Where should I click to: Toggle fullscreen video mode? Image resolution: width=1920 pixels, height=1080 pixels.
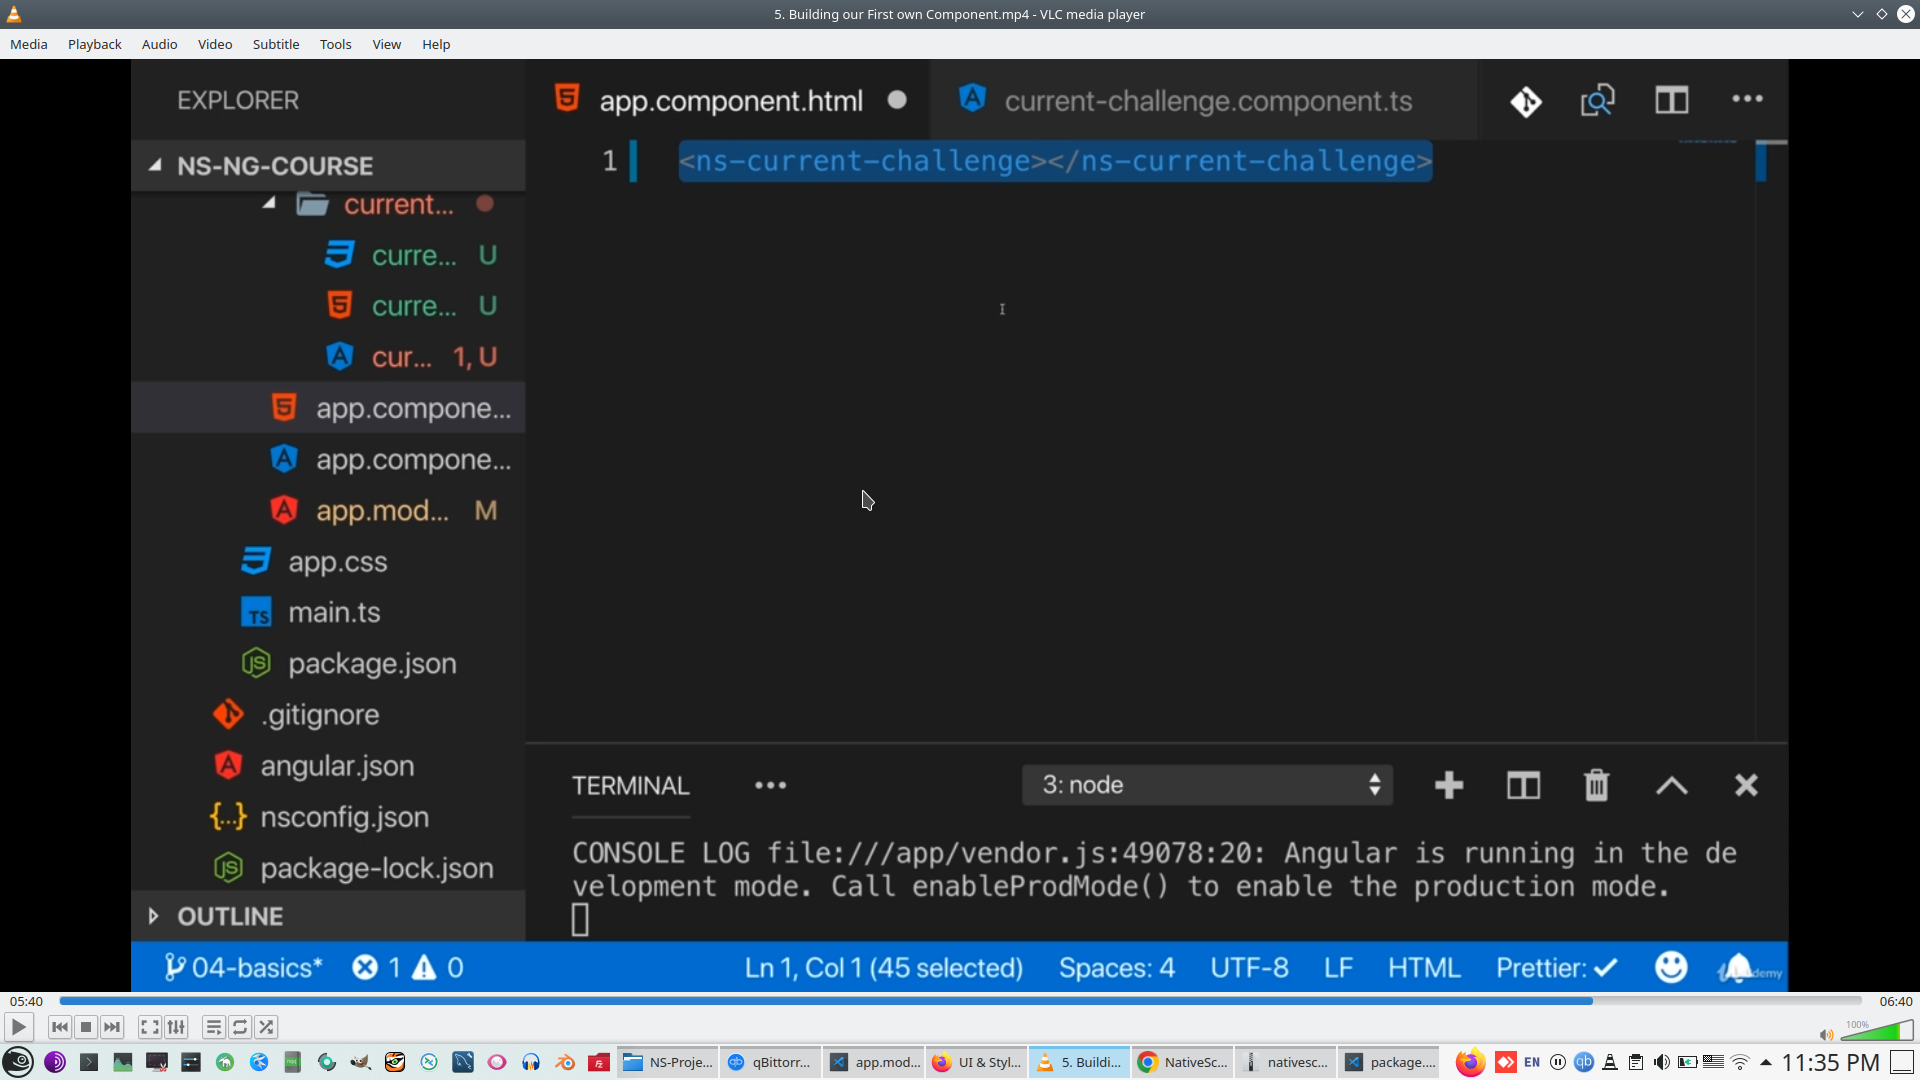click(149, 1027)
